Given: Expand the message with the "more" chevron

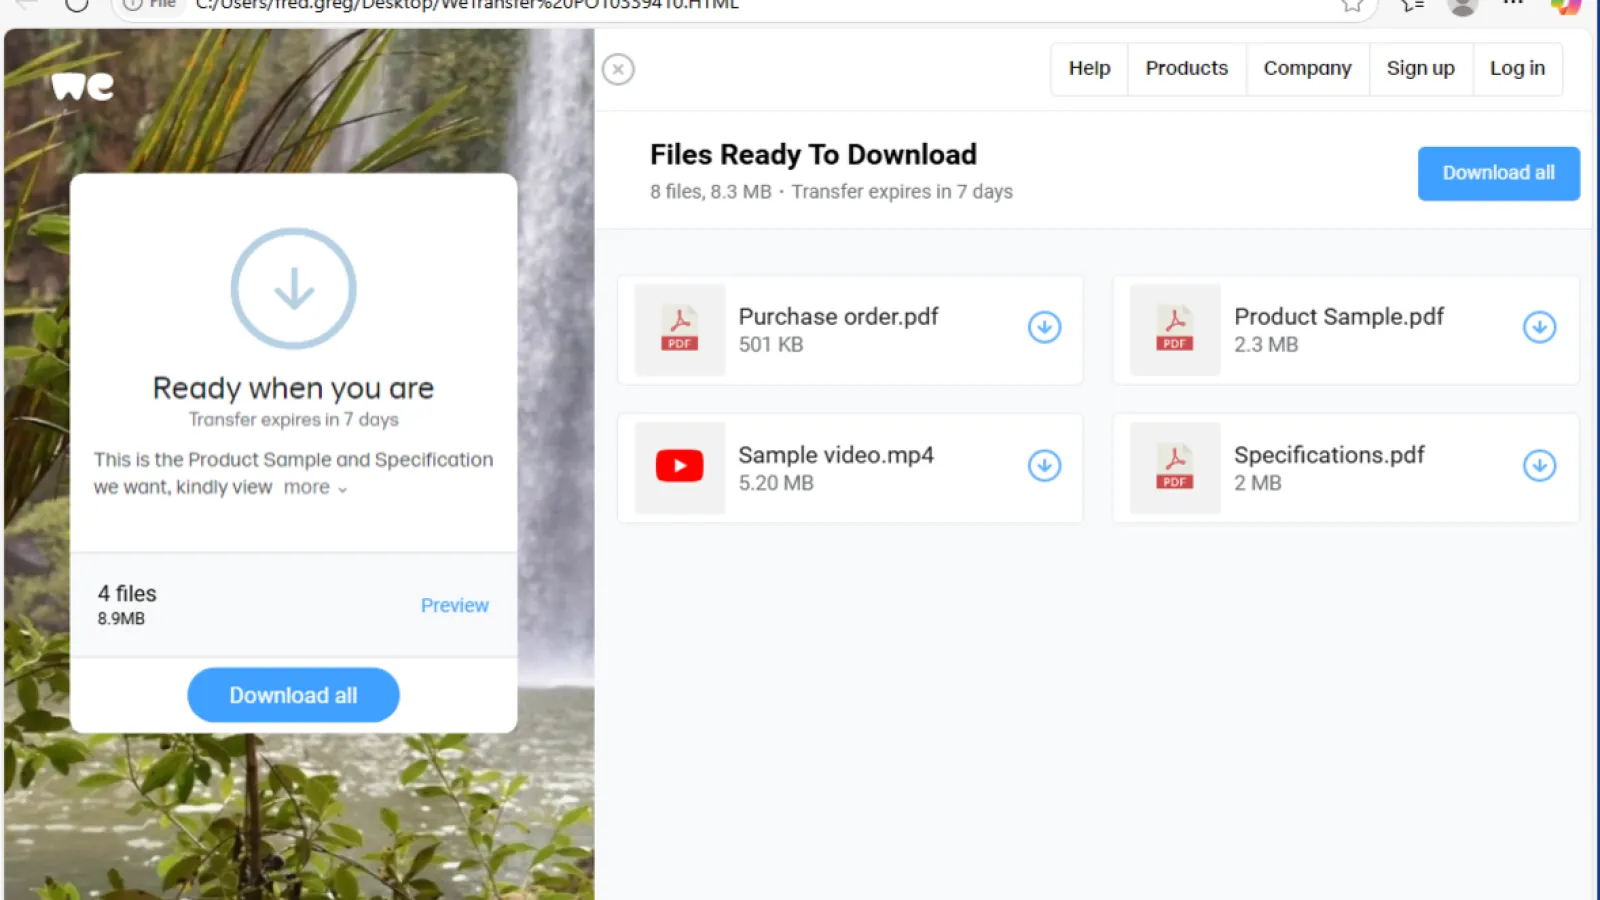Looking at the screenshot, I should point(315,488).
